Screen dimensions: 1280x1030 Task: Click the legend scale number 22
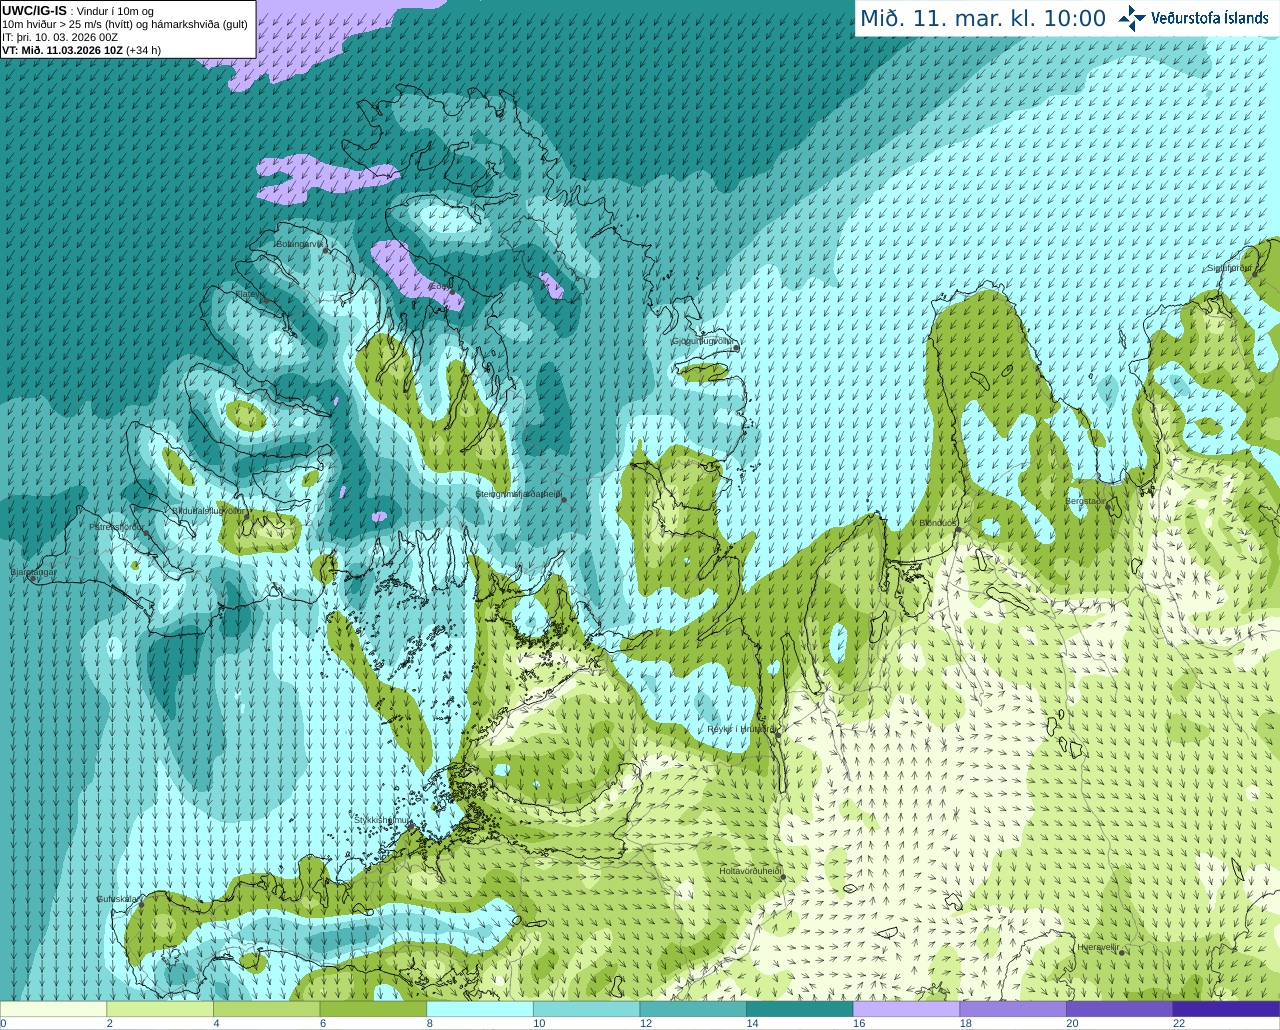(x=1179, y=1023)
